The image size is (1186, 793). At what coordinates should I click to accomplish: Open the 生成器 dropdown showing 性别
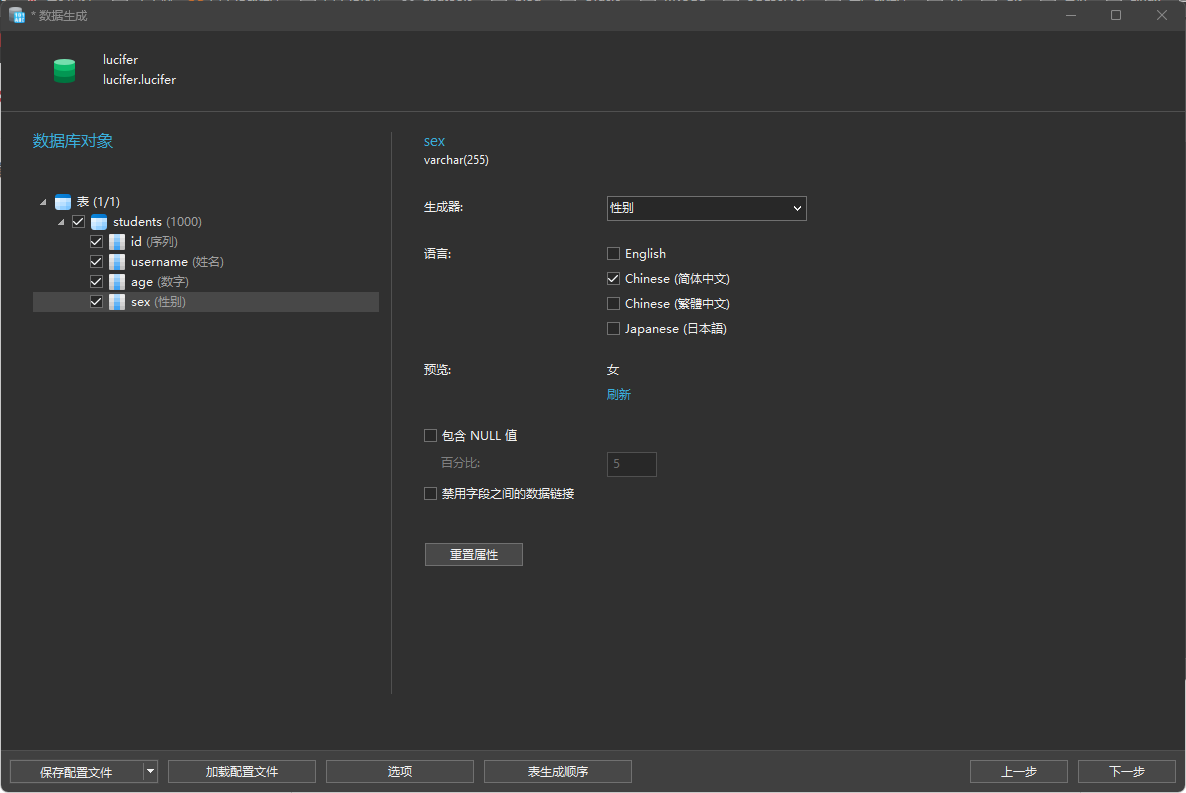pyautogui.click(x=706, y=208)
